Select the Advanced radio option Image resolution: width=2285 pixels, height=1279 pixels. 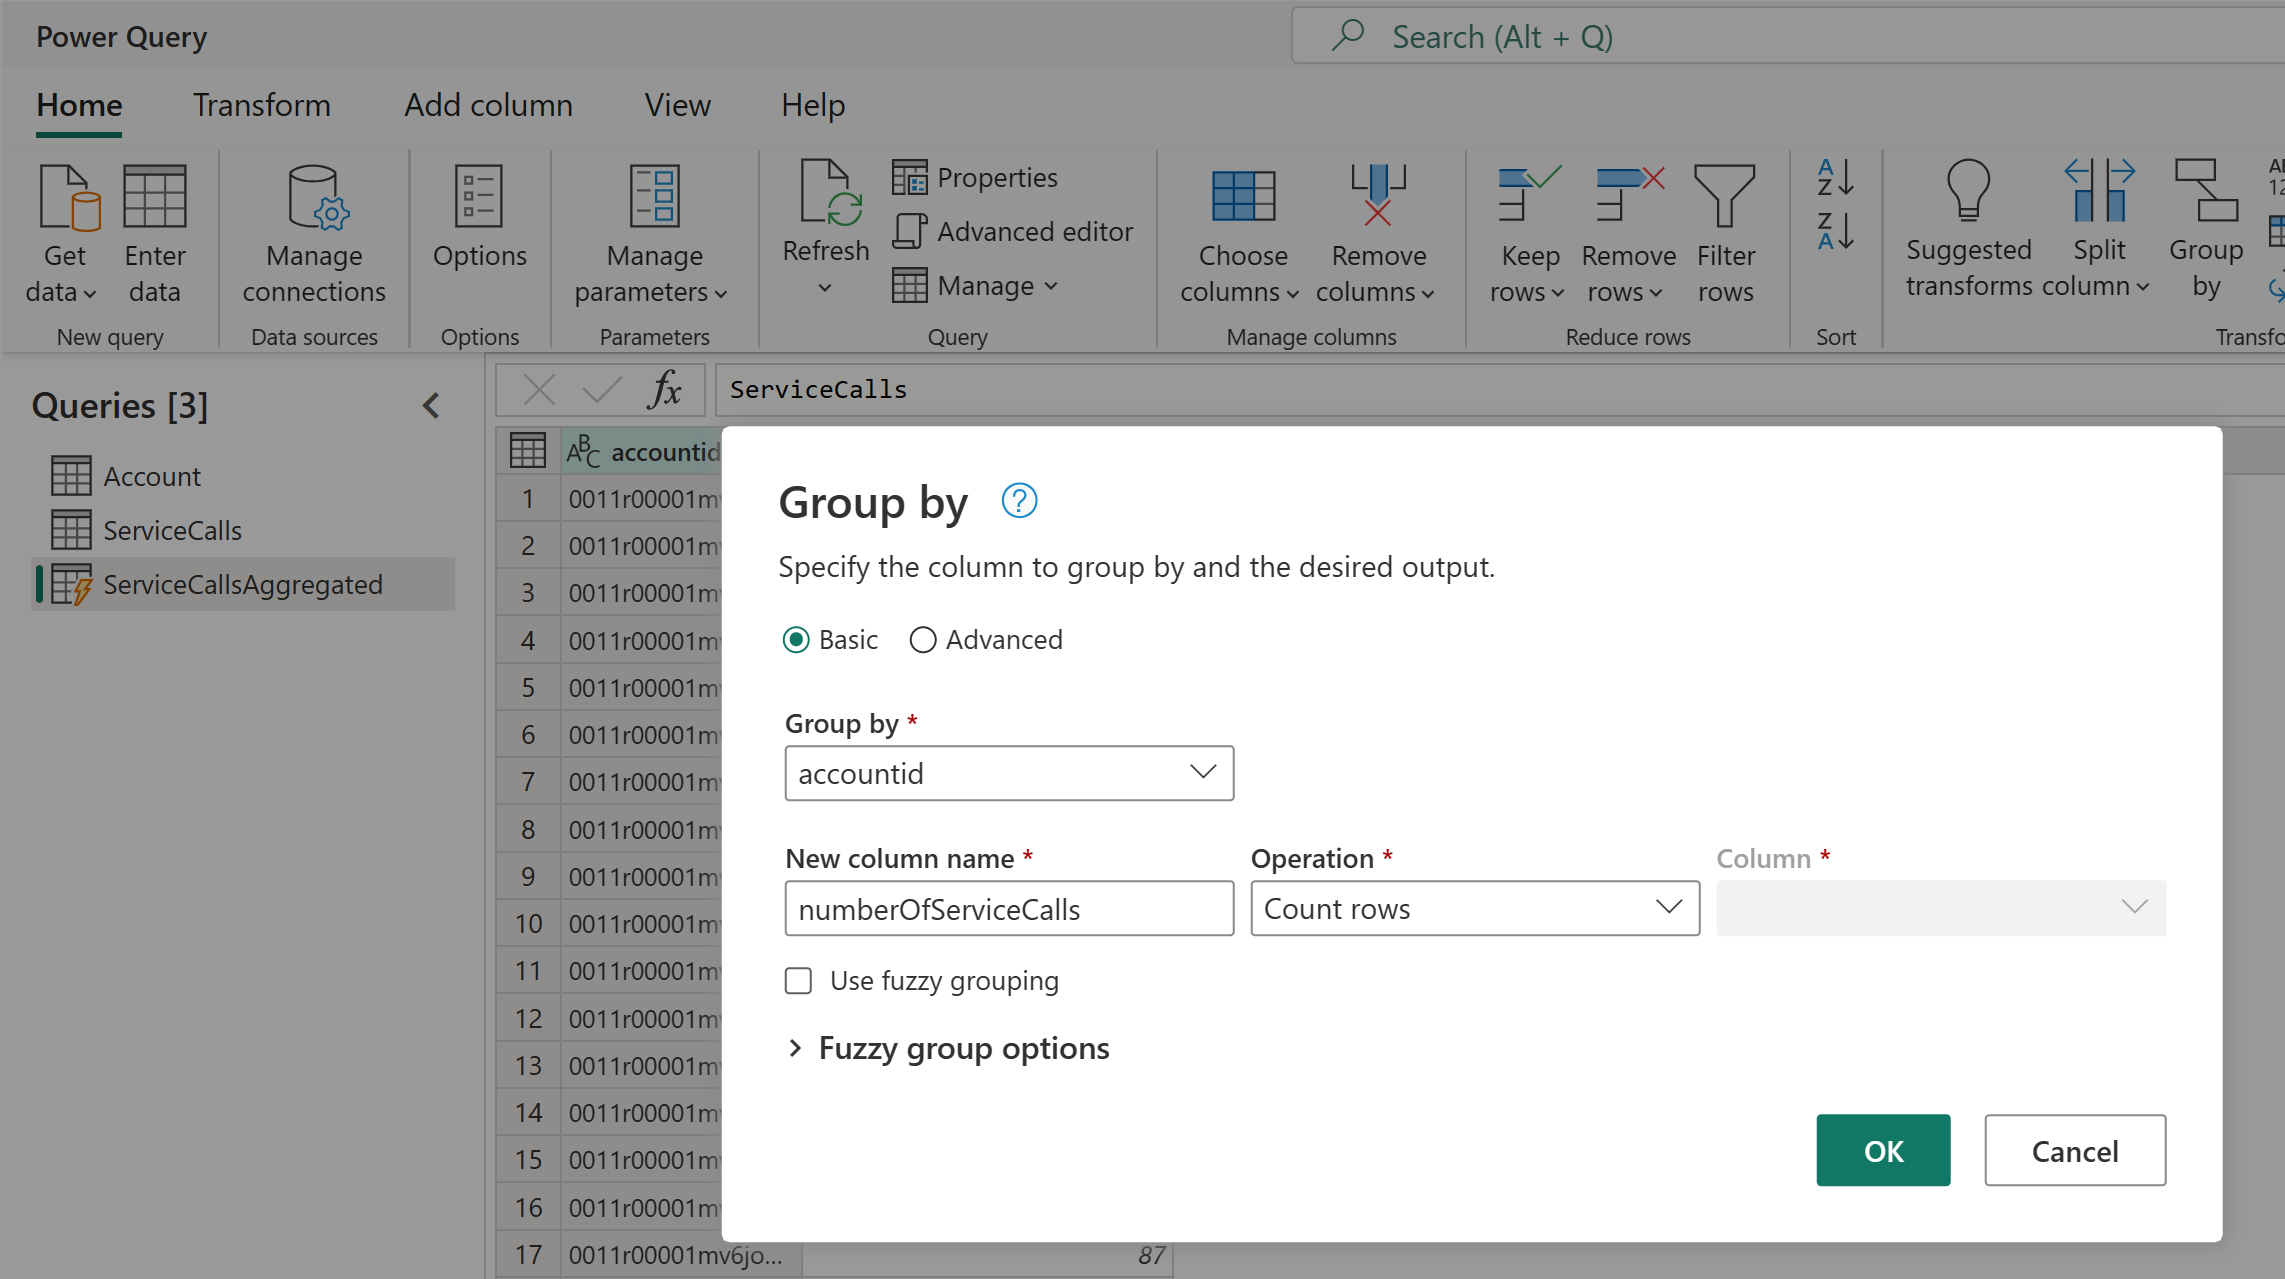tap(923, 640)
